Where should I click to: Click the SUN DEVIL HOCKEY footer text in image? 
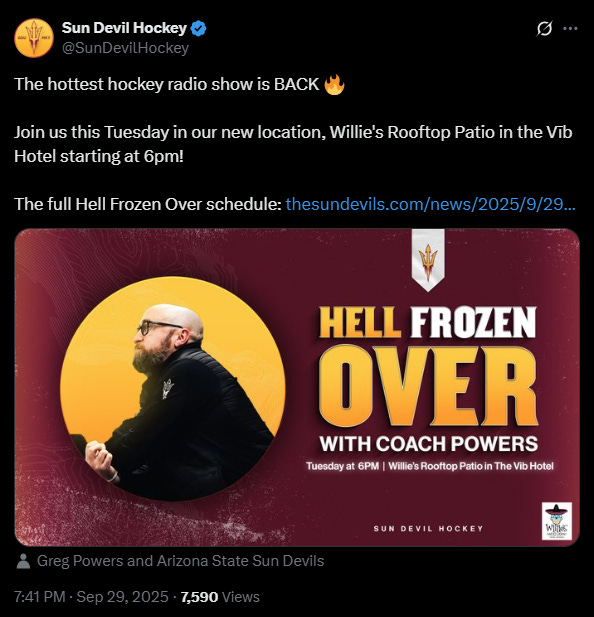428,528
